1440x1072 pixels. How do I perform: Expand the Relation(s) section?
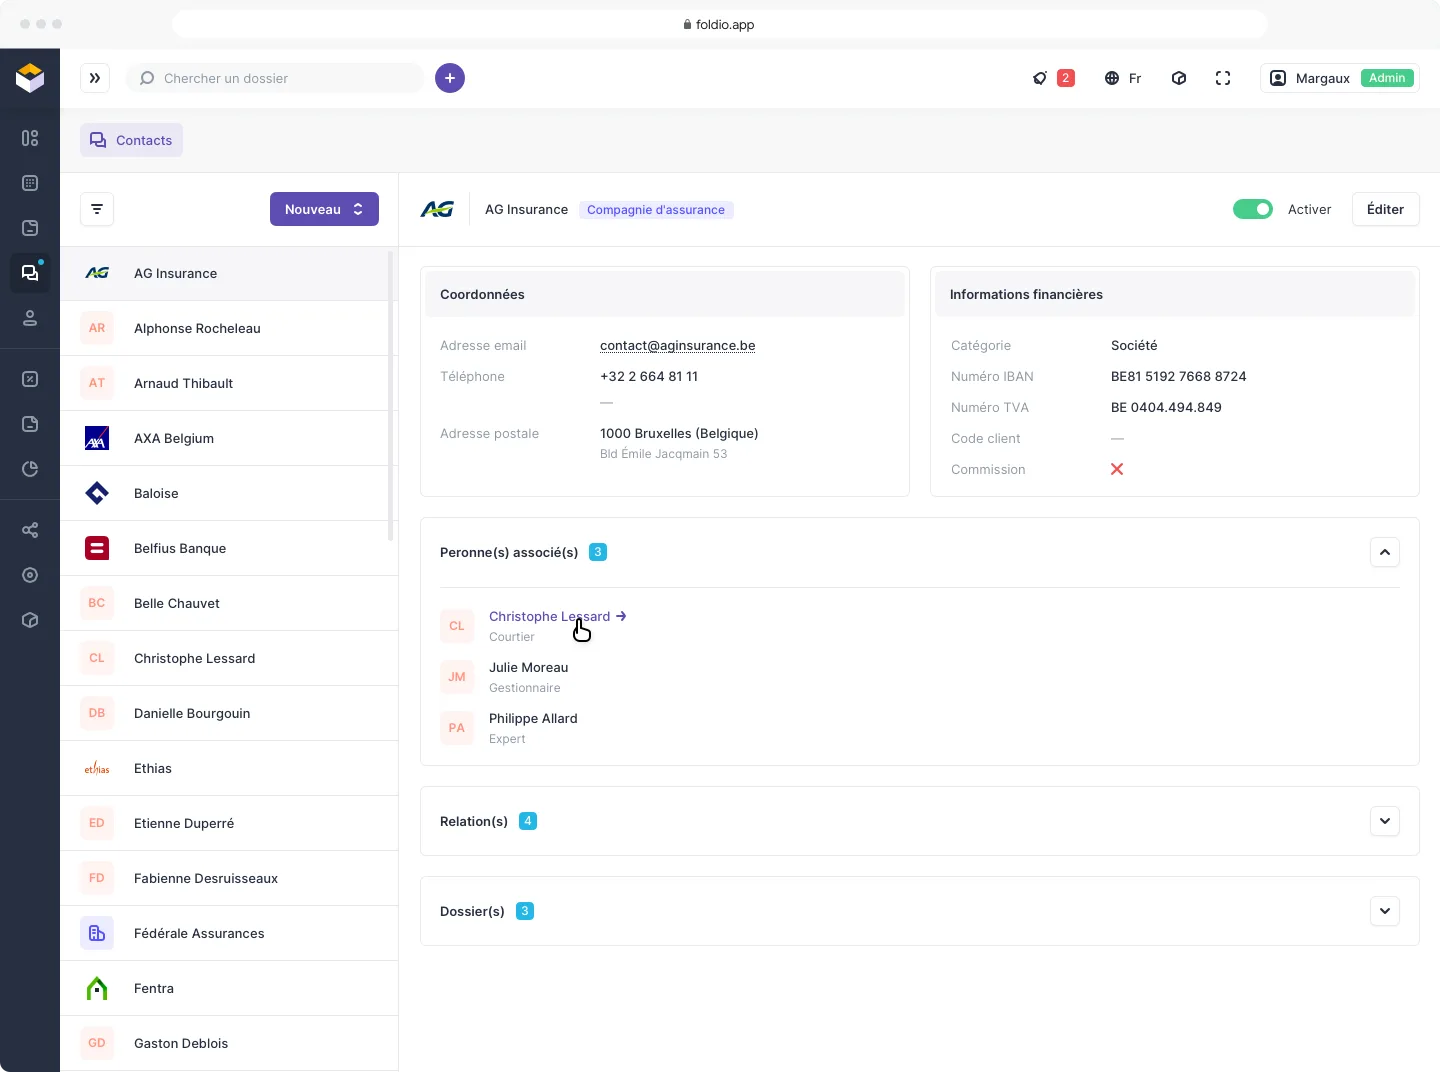click(x=1385, y=821)
